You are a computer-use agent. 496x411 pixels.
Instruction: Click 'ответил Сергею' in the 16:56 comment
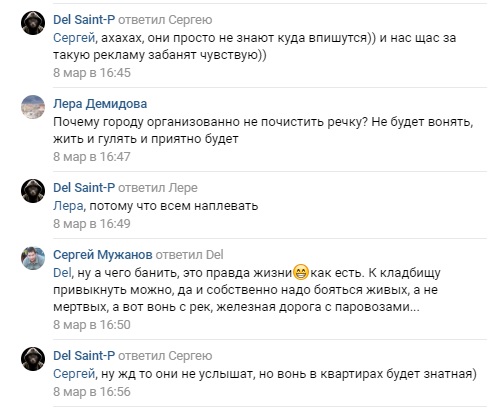coord(165,356)
